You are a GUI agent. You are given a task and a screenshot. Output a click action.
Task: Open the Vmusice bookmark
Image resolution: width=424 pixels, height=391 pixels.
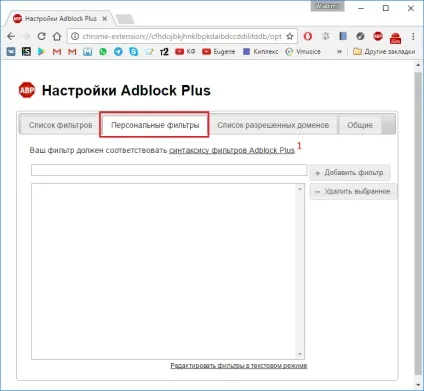[x=303, y=52]
